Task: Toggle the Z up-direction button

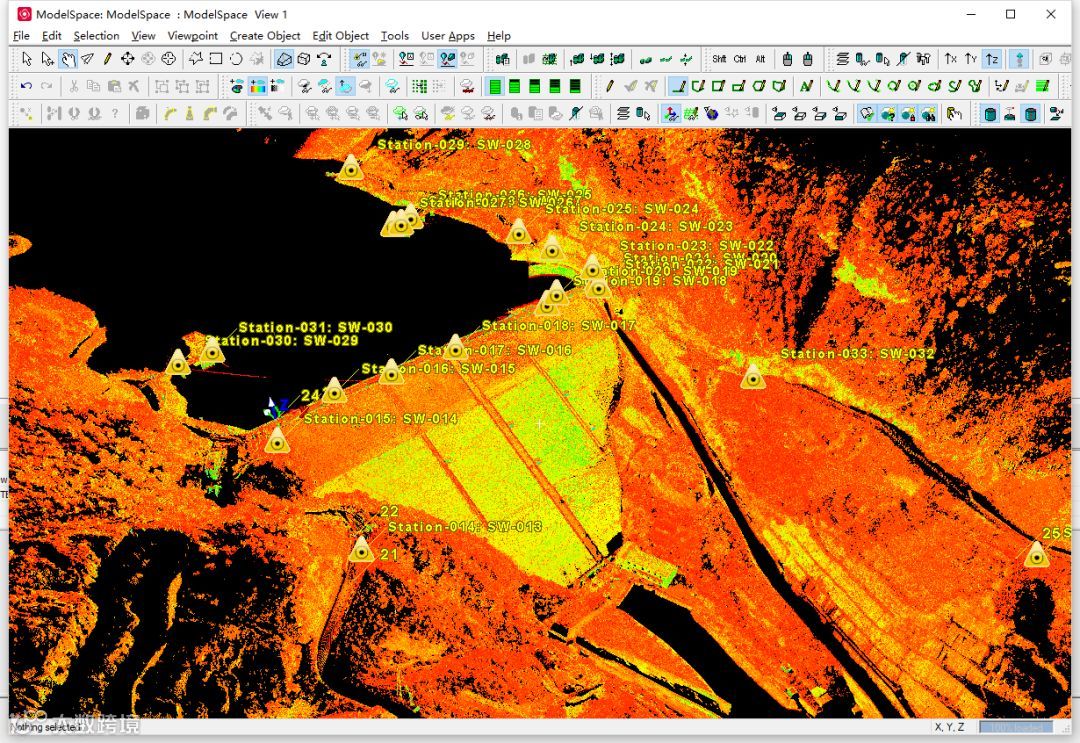Action: click(991, 60)
